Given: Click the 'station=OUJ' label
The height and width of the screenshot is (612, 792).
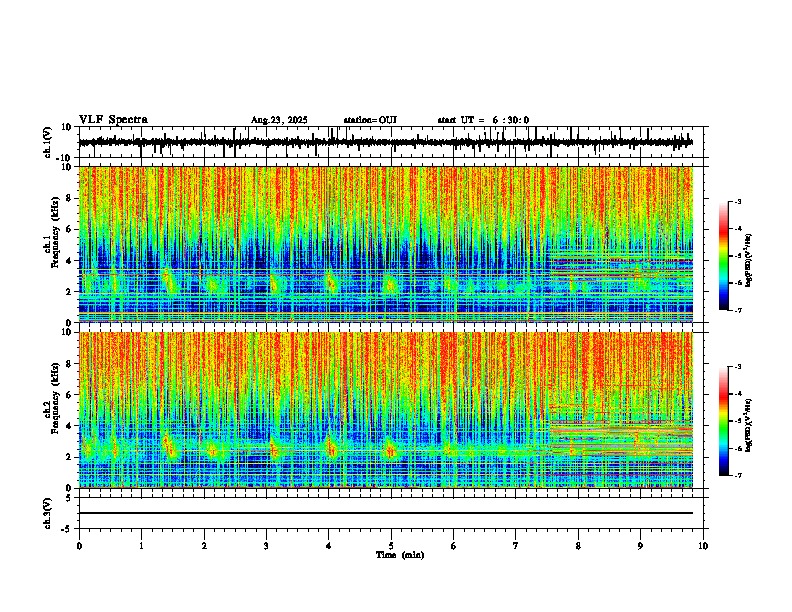Looking at the screenshot, I should click(x=370, y=120).
